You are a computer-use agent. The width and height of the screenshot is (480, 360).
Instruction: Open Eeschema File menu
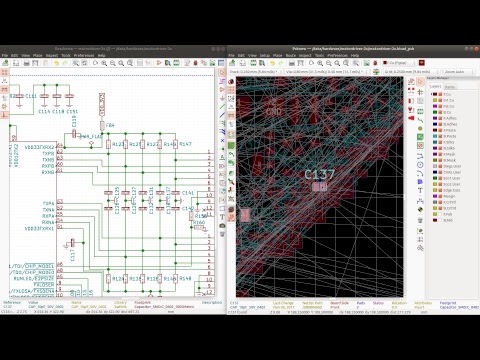coord(5,55)
